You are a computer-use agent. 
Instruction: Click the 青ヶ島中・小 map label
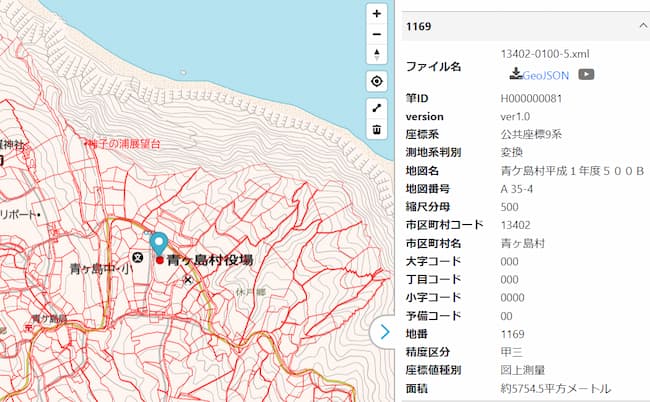tap(101, 269)
